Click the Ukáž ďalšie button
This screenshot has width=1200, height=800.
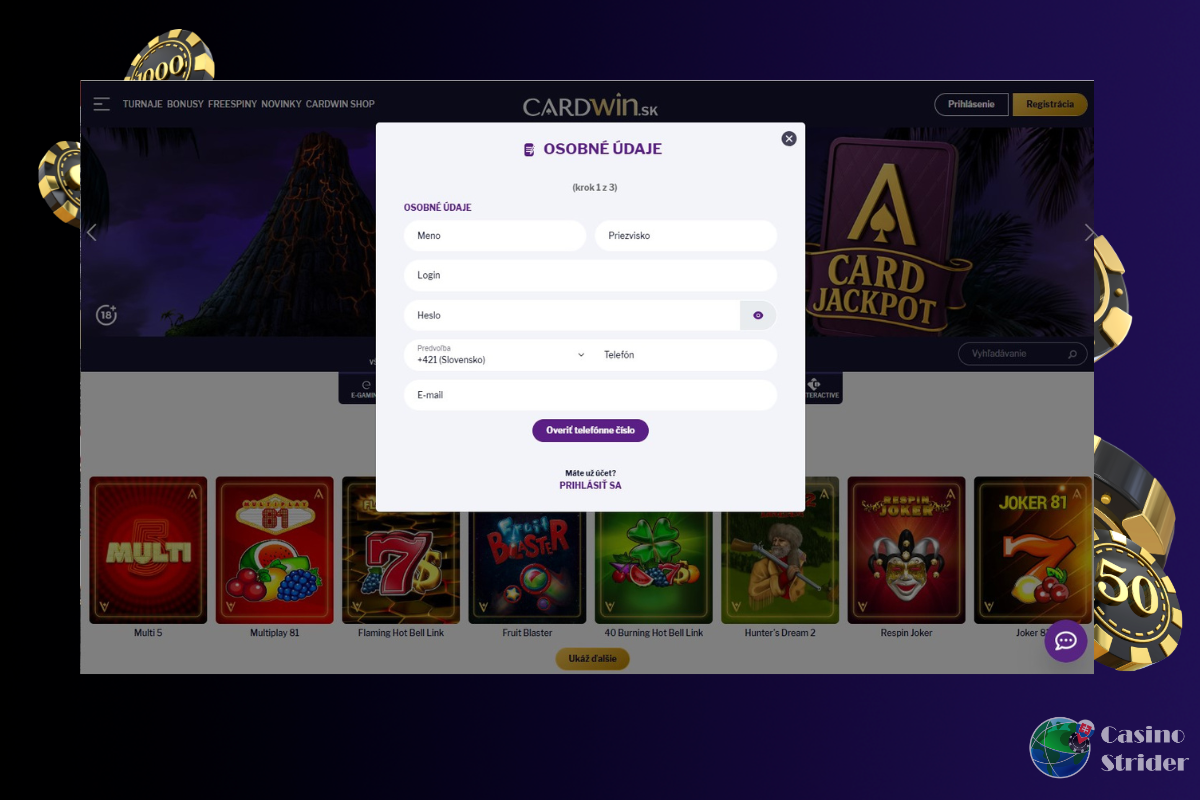593,659
